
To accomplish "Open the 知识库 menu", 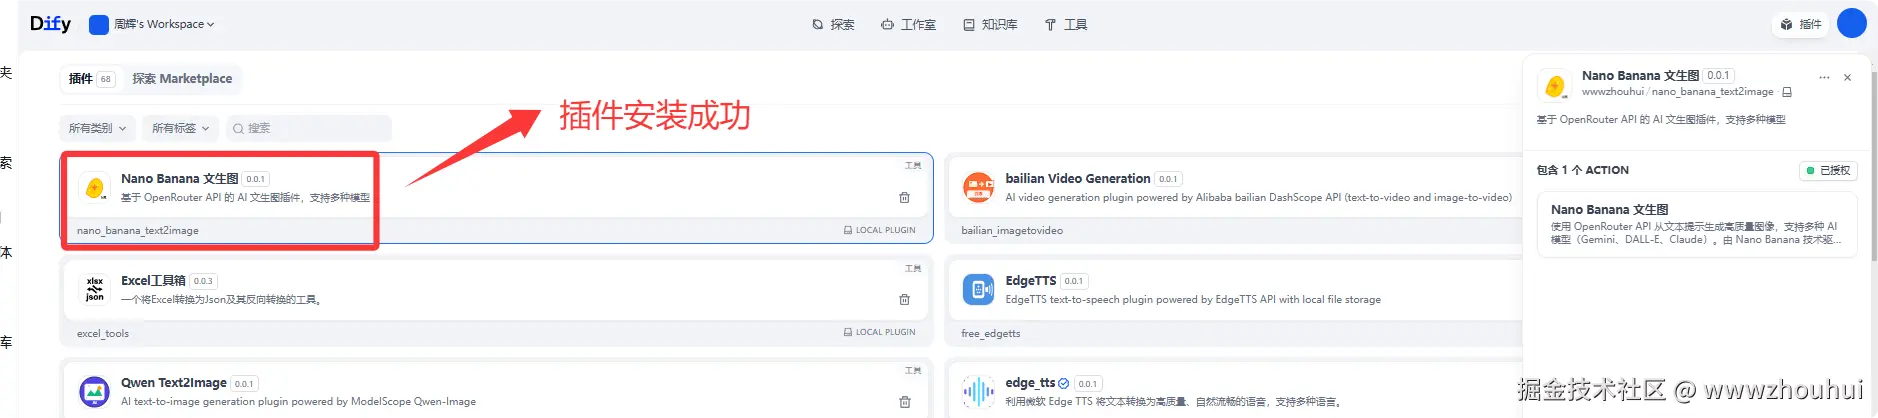I will [990, 24].
